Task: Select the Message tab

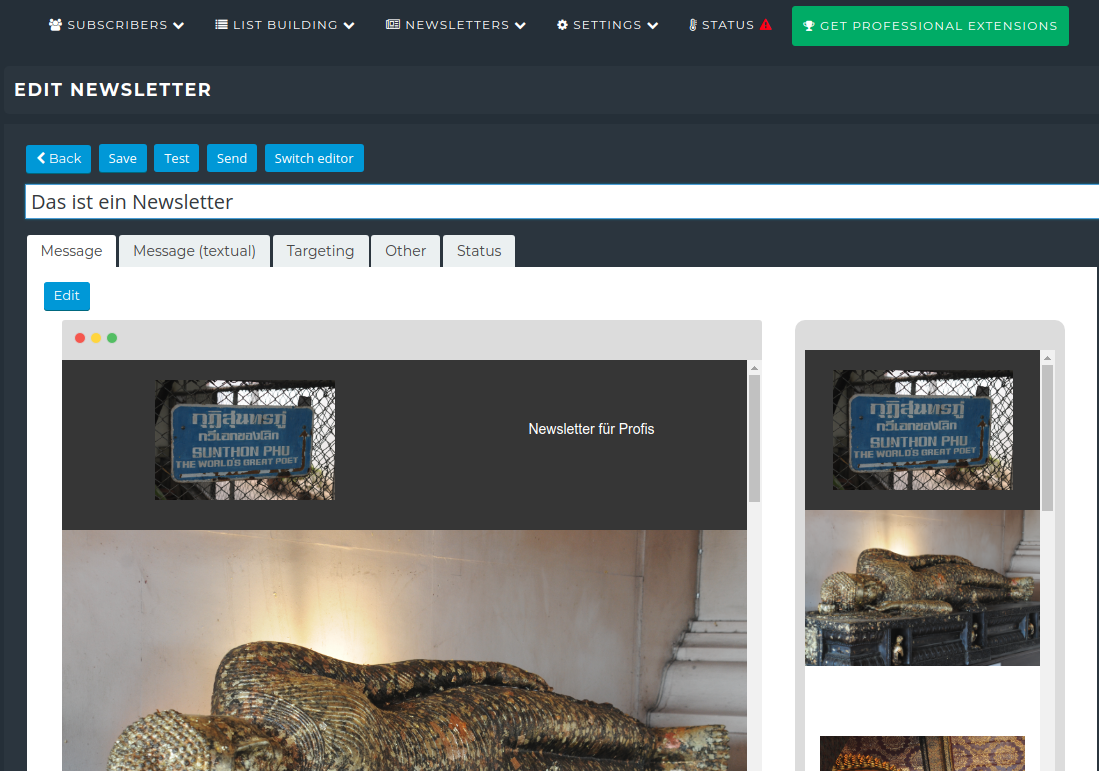Action: [x=71, y=251]
